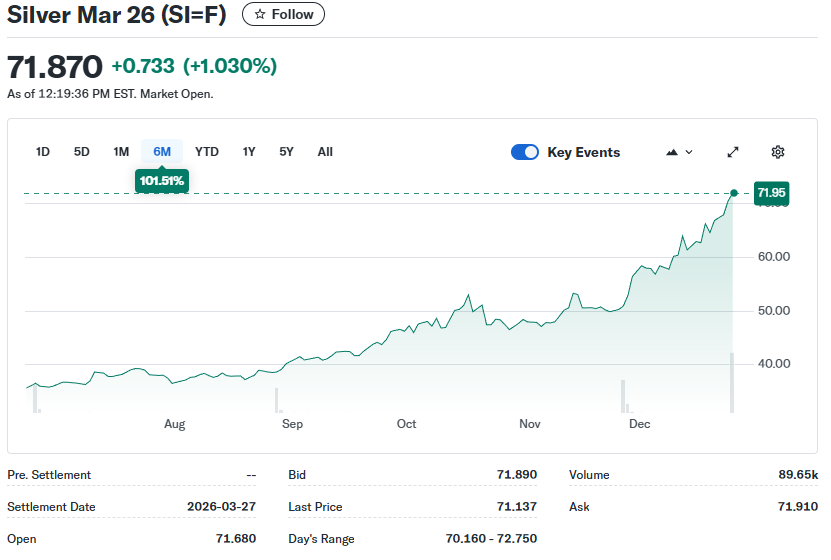The image size is (831, 560).
Task: Click the 101.51% change badge
Action: 162,181
